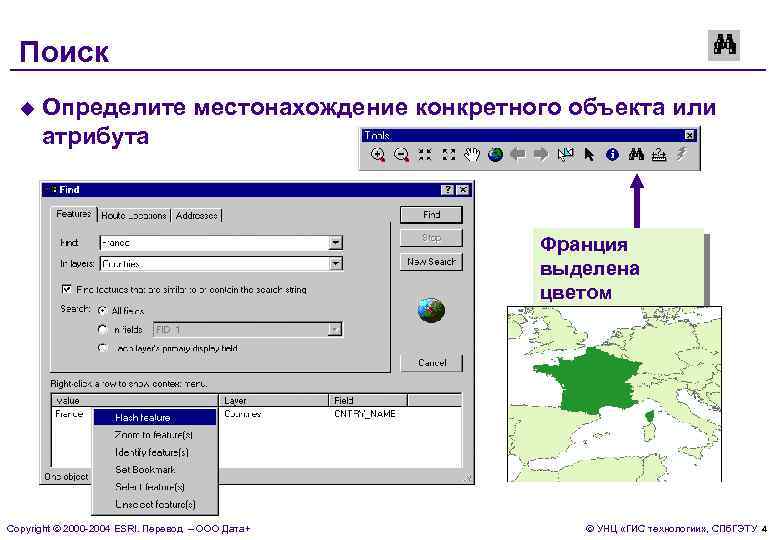The height and width of the screenshot is (540, 780).
Task: Click the binoculars icon in slide header
Action: coord(724,45)
